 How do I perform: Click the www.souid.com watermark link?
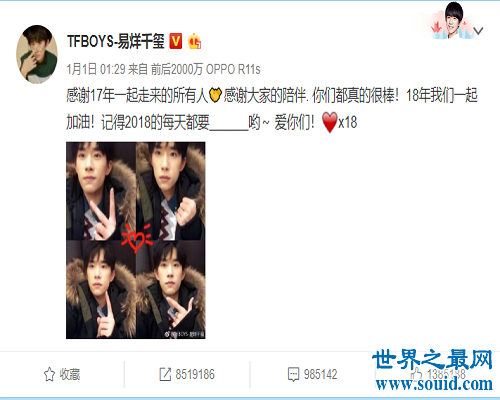(434, 384)
